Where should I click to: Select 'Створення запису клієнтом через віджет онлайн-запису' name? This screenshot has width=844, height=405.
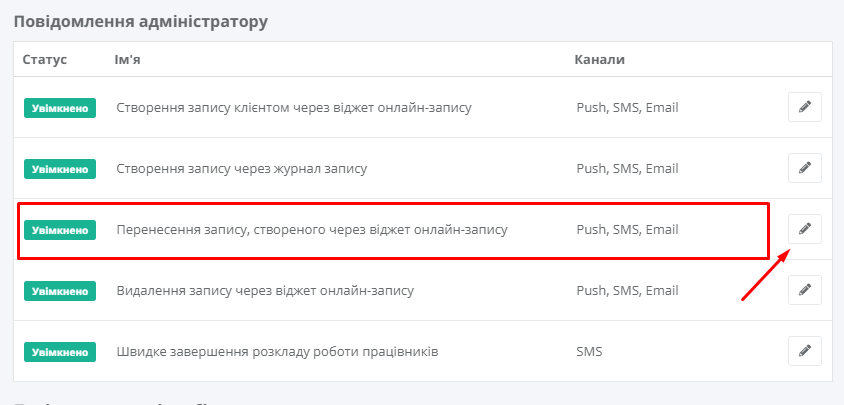click(294, 108)
